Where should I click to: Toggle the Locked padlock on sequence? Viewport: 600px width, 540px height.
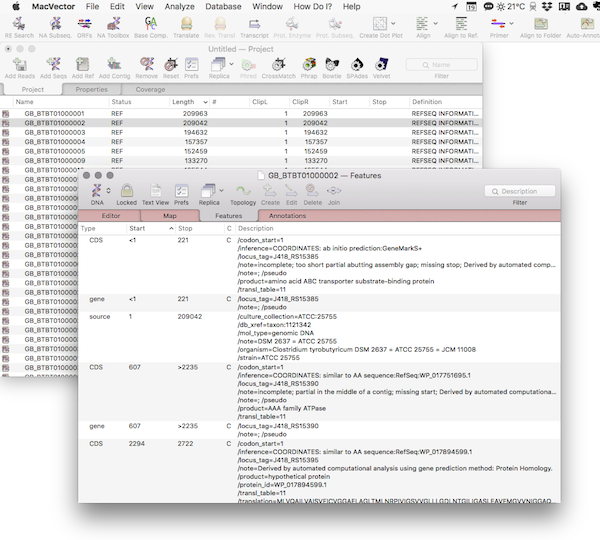pyautogui.click(x=127, y=191)
